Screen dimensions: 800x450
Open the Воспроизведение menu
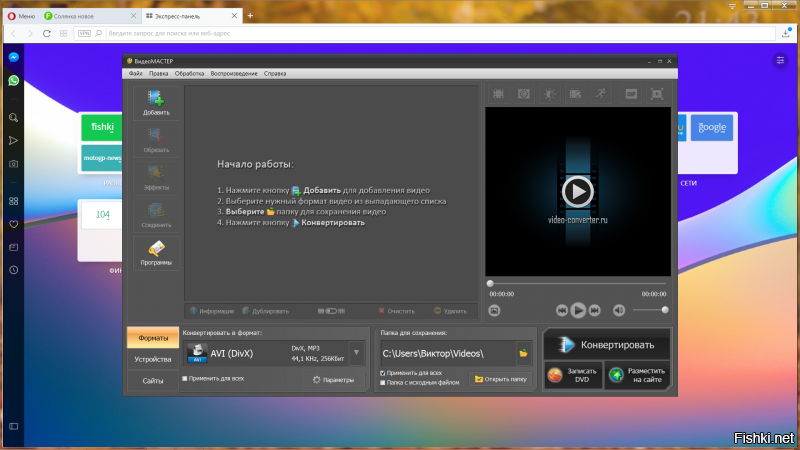point(231,74)
